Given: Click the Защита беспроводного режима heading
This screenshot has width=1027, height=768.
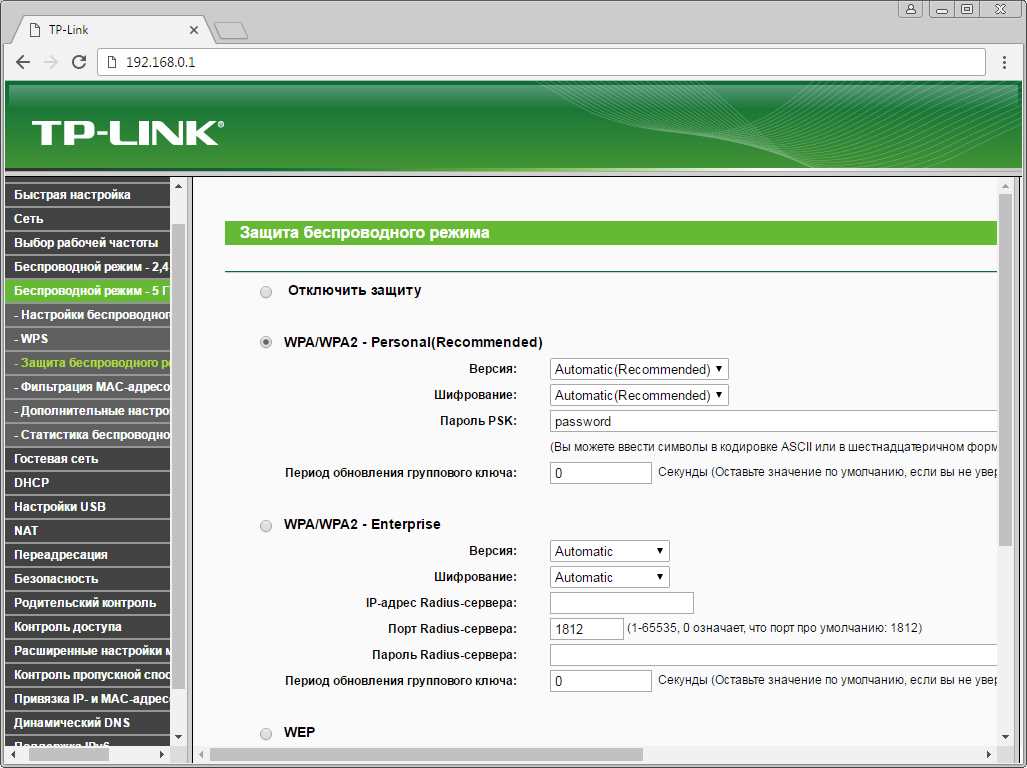Looking at the screenshot, I should pos(364,233).
